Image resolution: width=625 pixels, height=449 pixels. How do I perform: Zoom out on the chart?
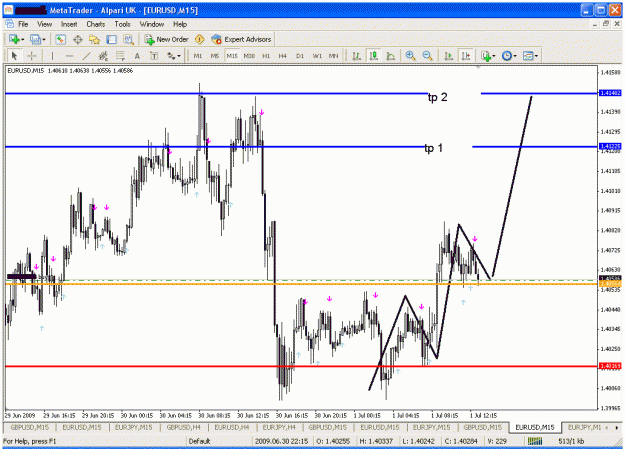click(427, 56)
